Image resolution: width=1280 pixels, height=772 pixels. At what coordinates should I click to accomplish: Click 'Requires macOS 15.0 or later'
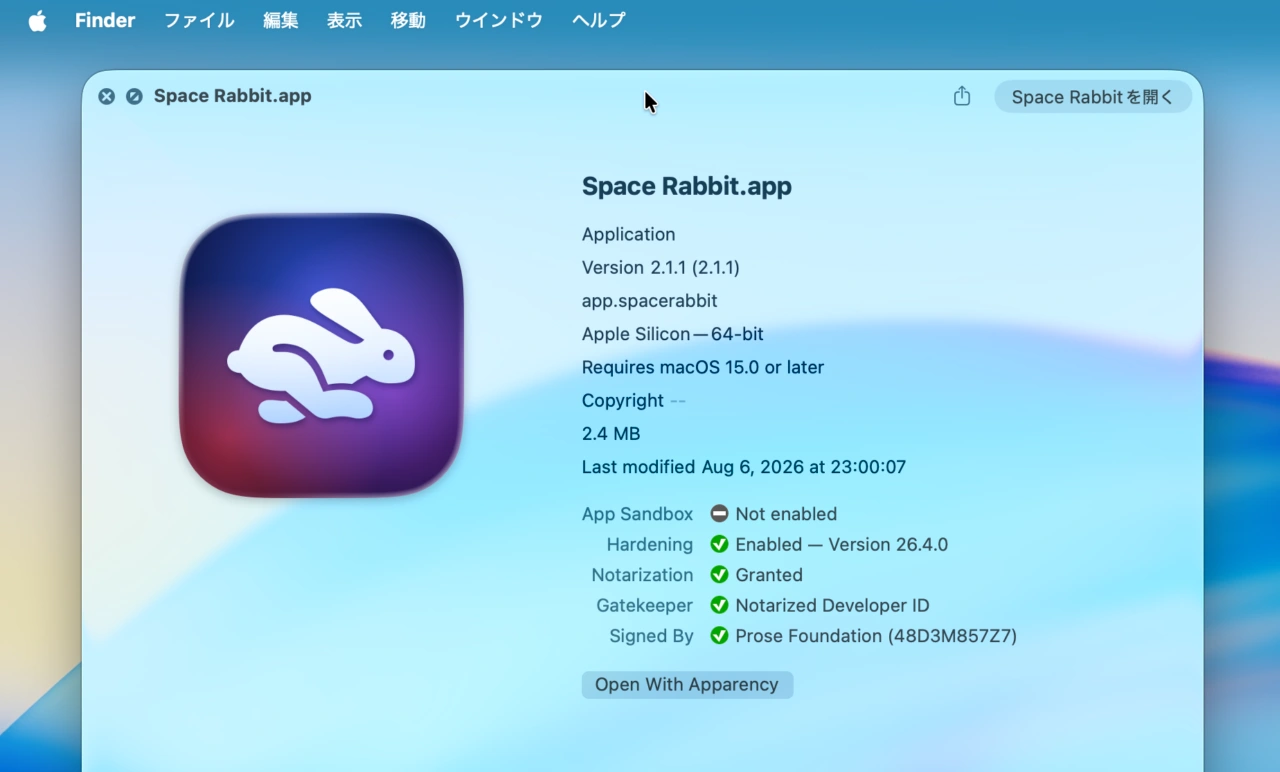coord(703,367)
